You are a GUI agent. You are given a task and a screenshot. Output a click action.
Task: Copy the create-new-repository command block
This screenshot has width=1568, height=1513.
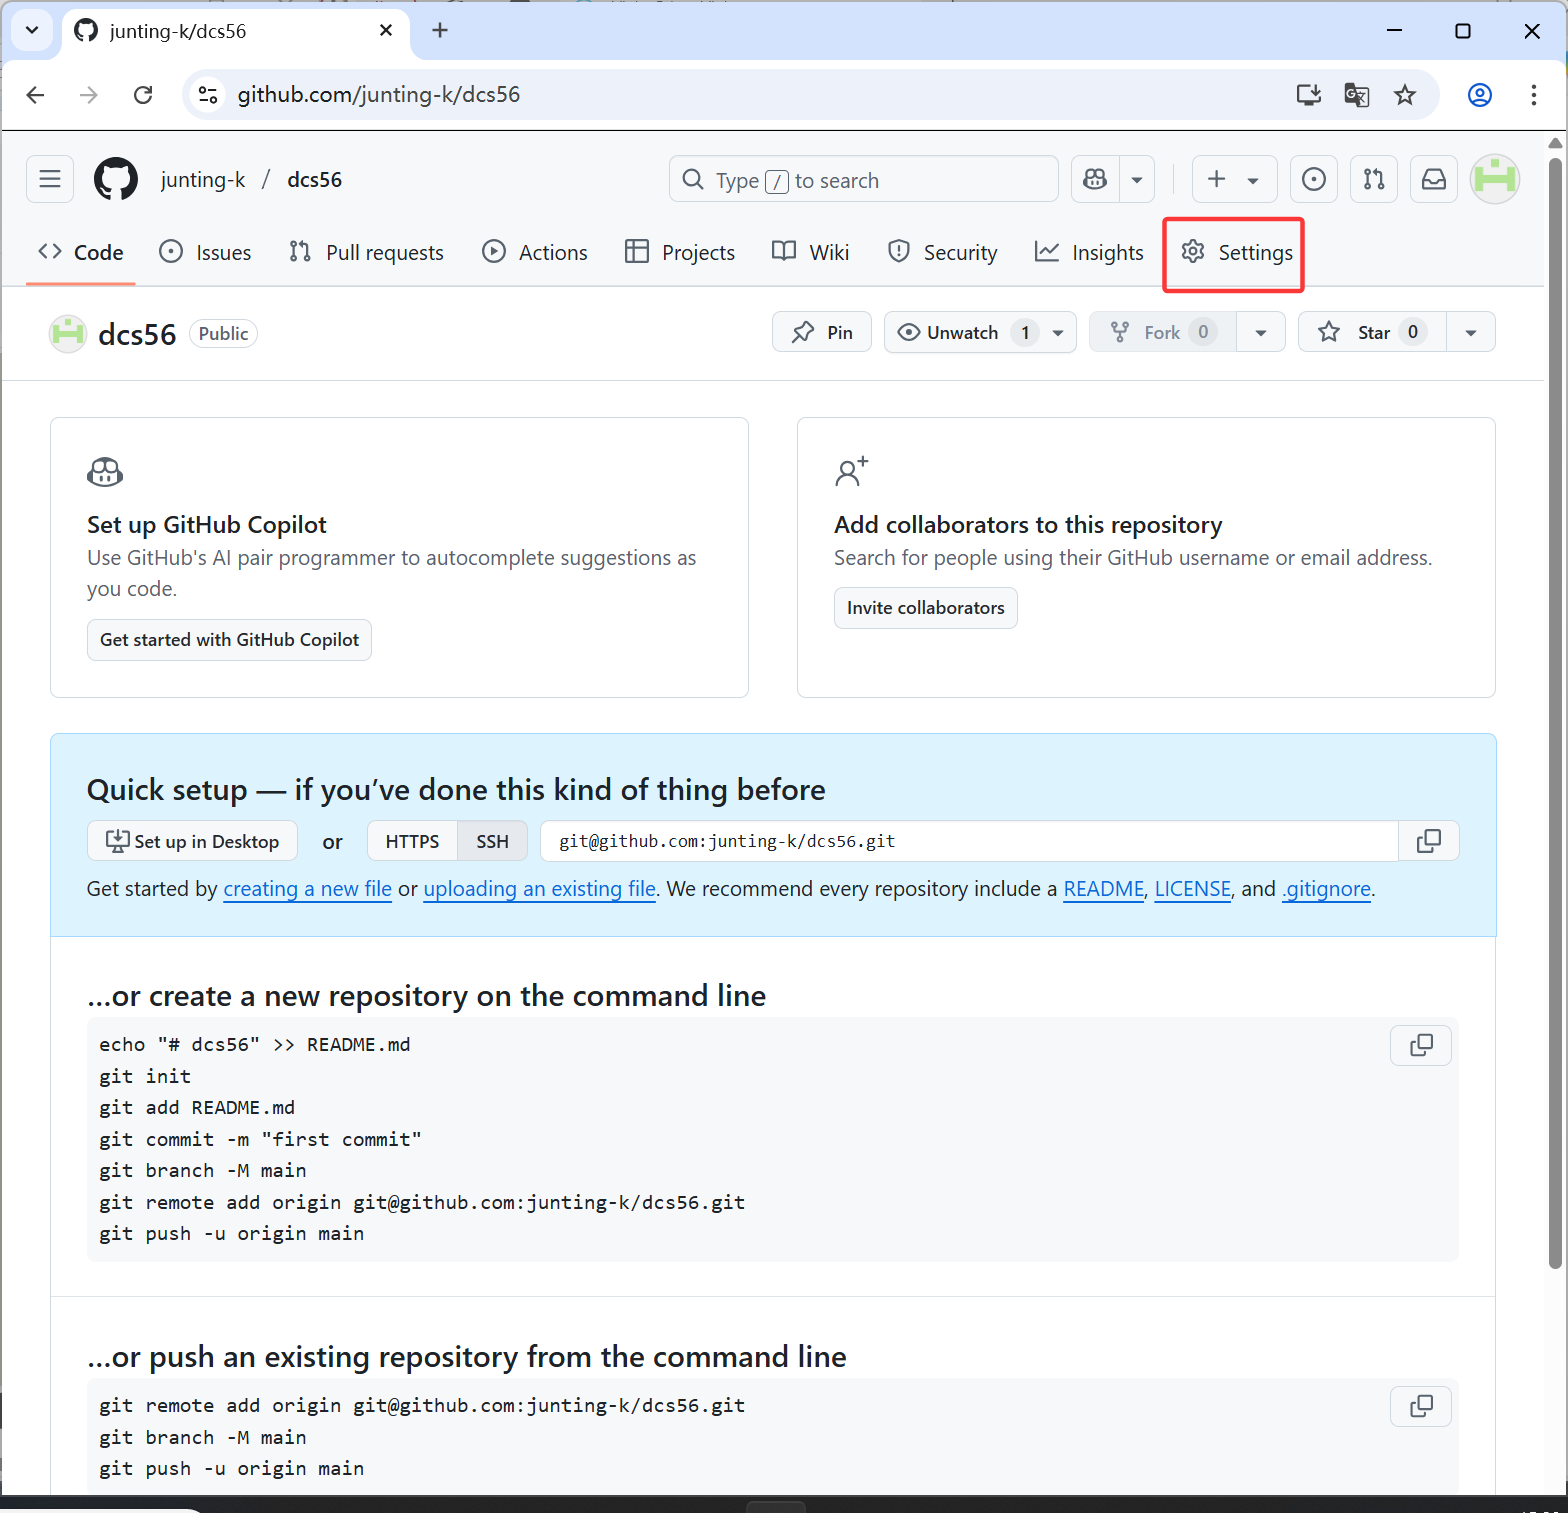point(1421,1045)
